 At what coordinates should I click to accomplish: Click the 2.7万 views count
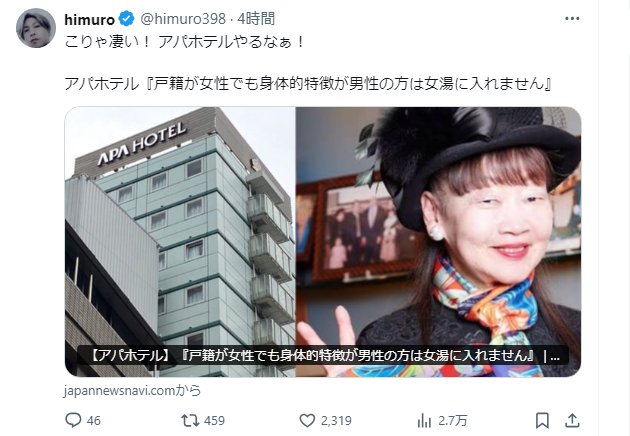click(x=452, y=421)
